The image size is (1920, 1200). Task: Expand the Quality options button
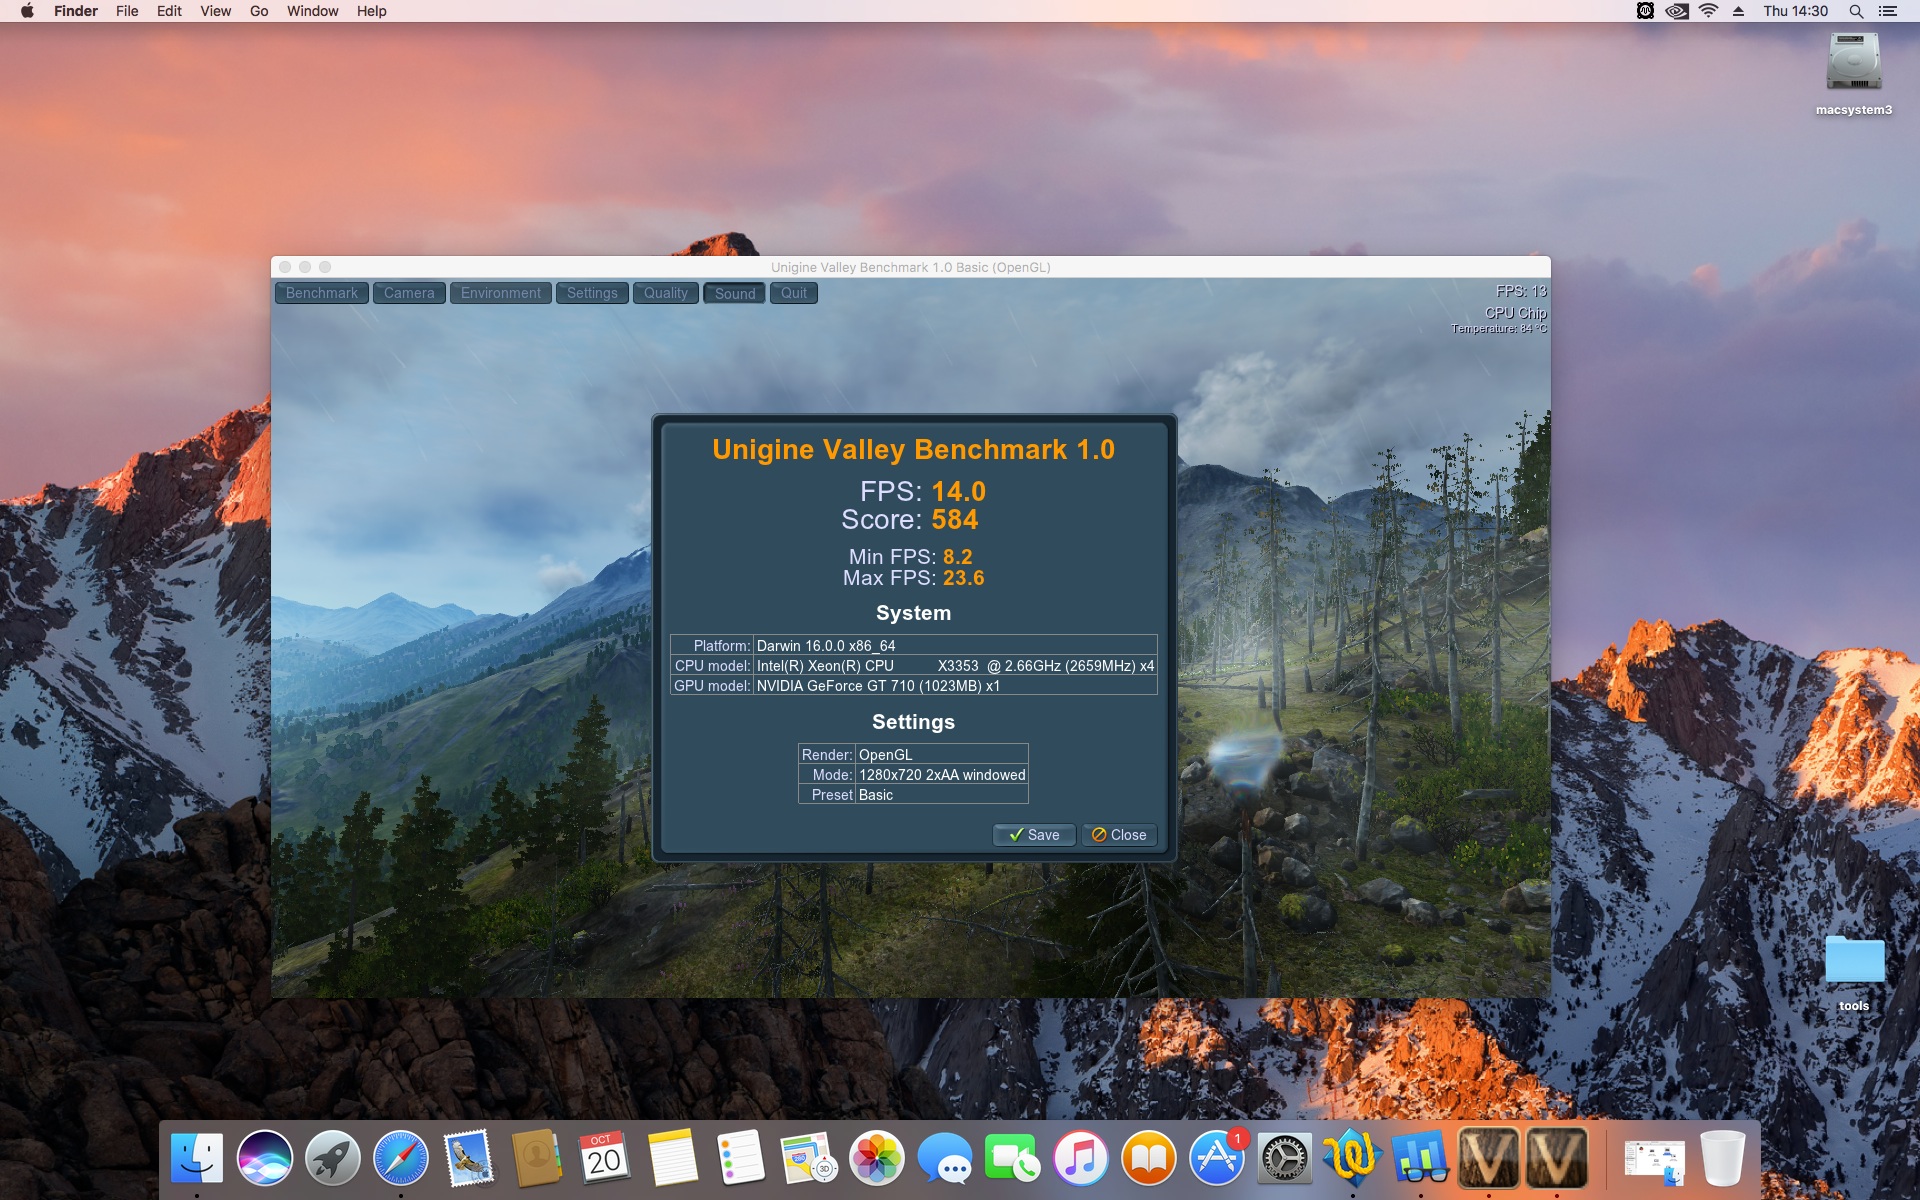(x=665, y=293)
